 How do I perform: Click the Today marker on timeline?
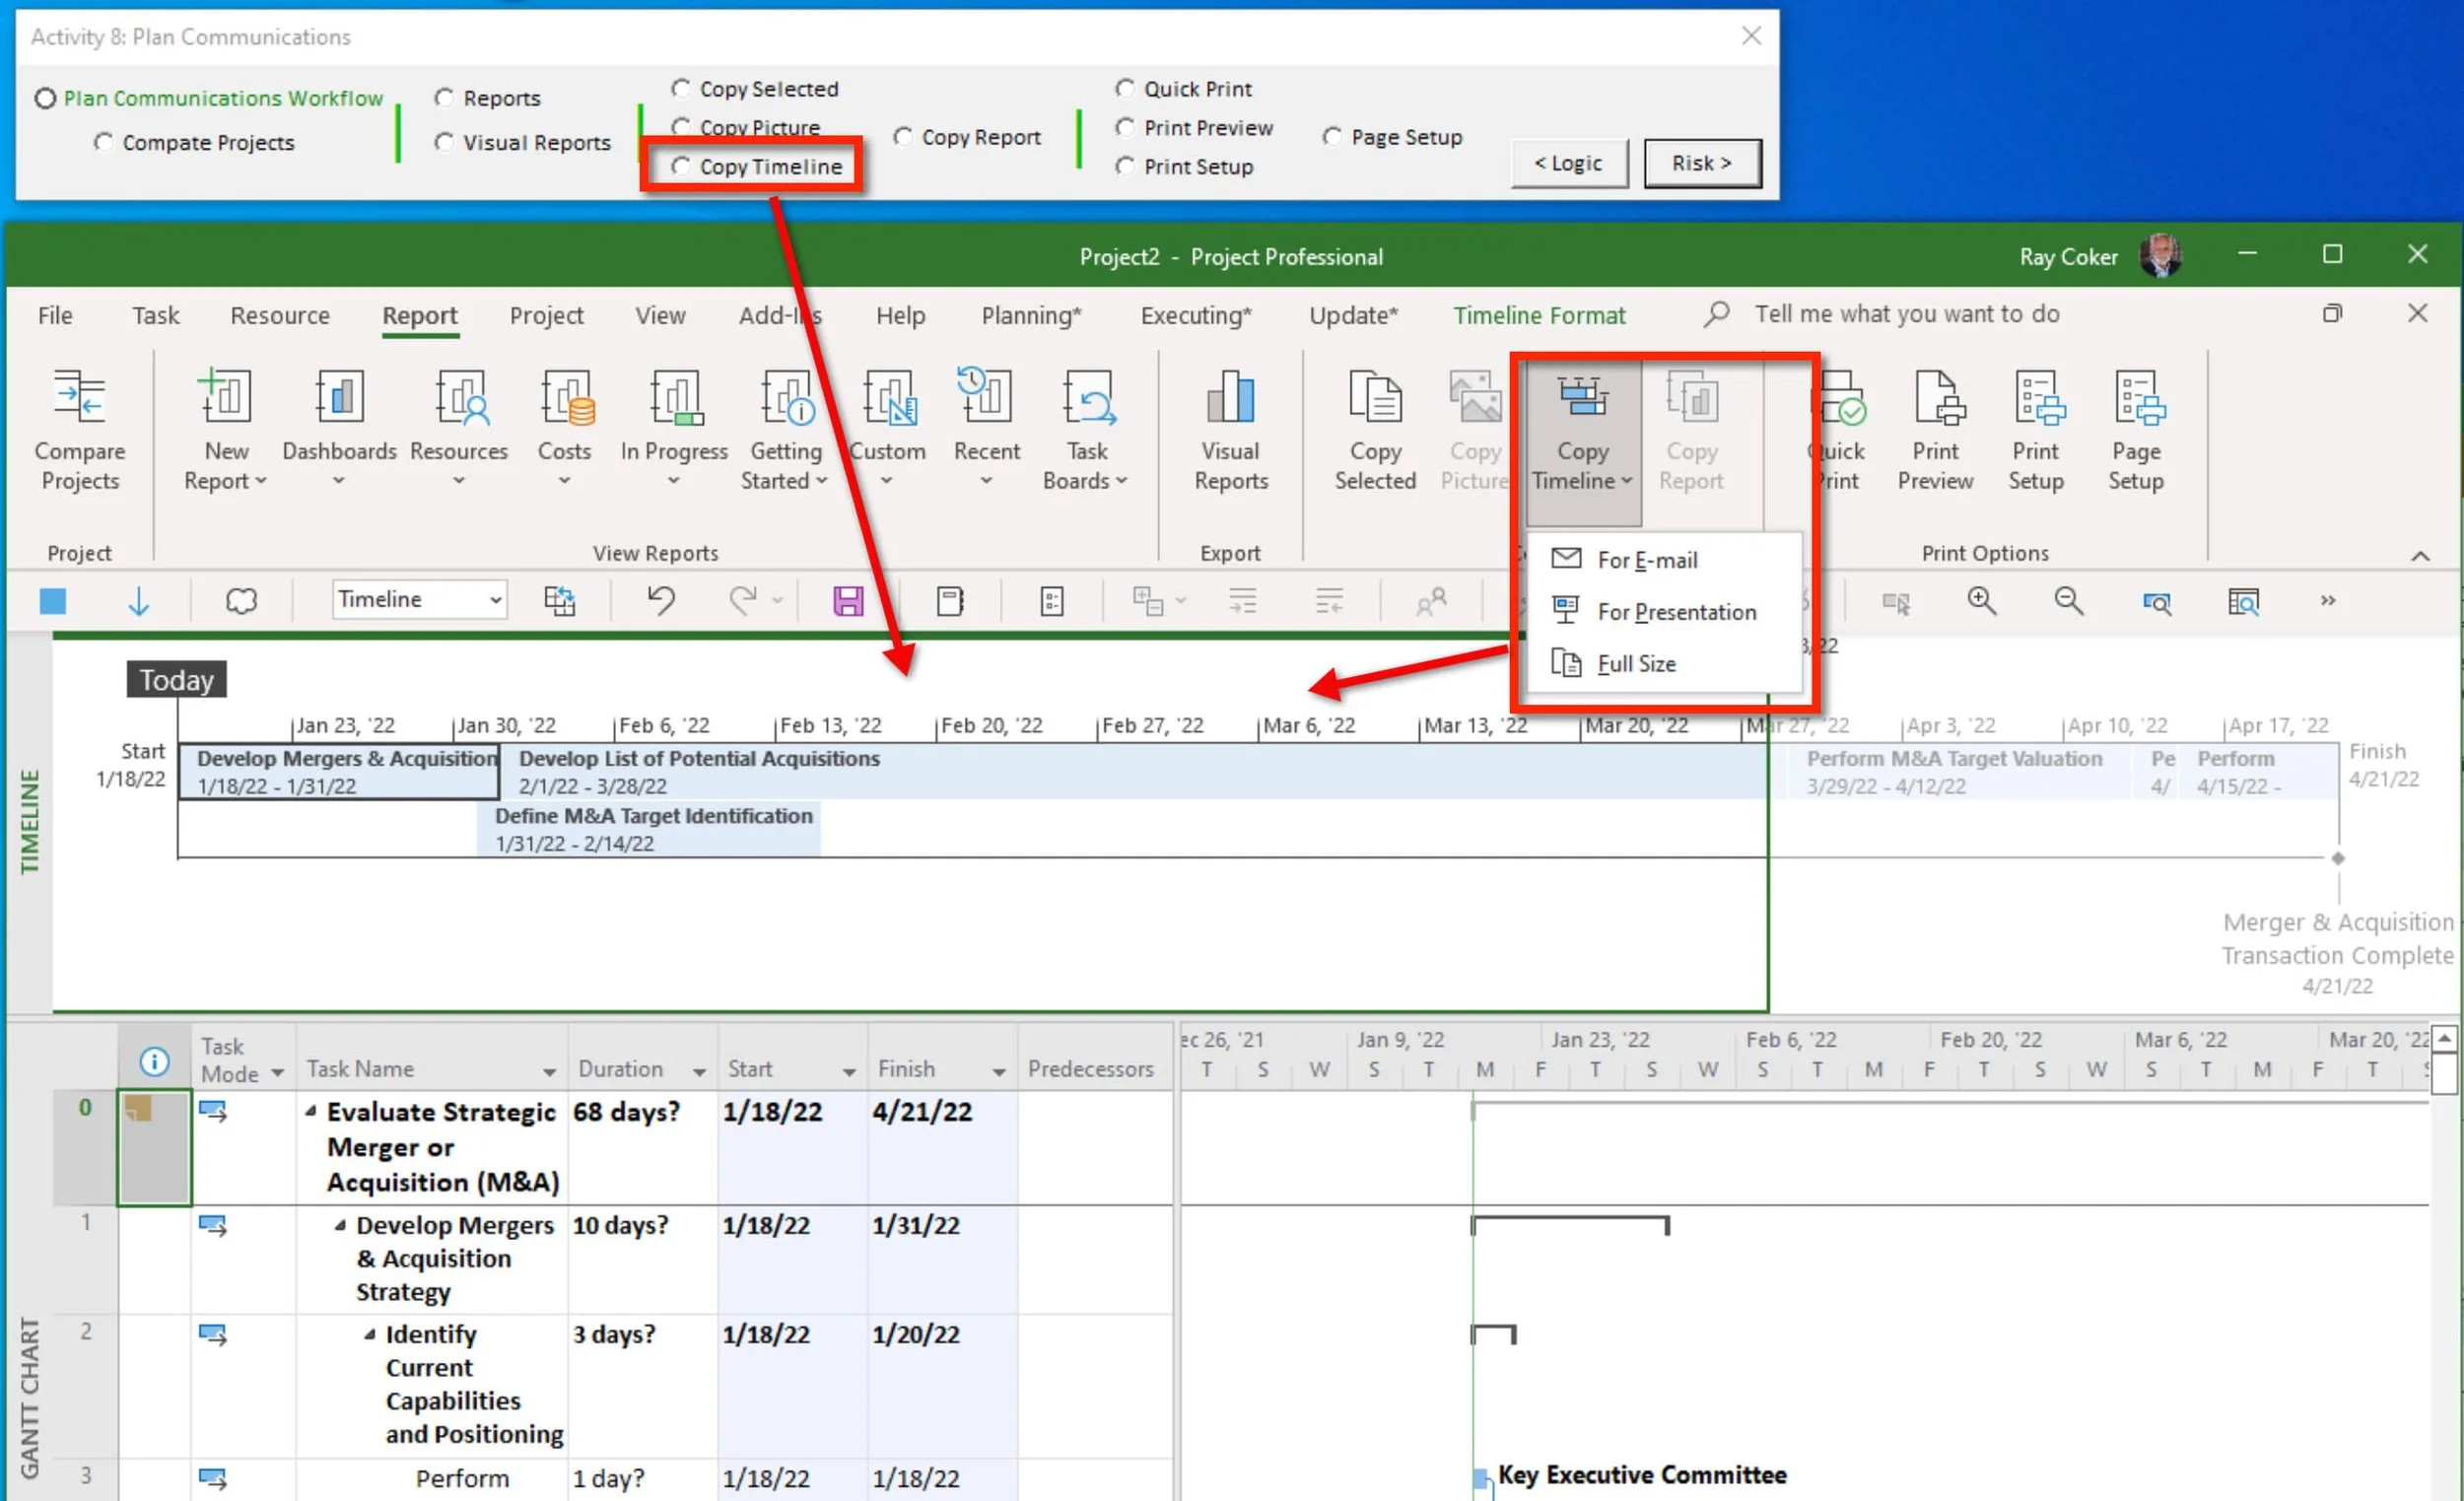pos(176,680)
